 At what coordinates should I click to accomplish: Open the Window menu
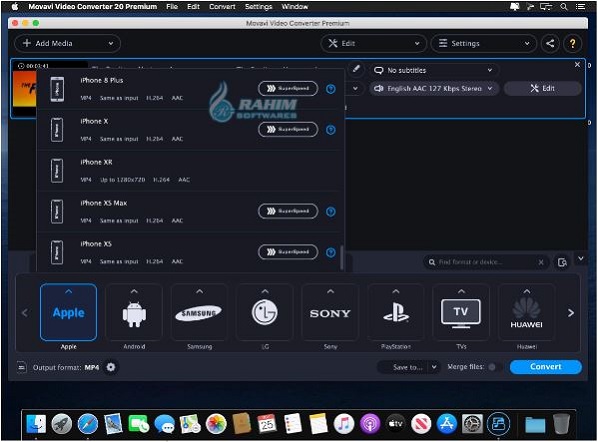[295, 6]
